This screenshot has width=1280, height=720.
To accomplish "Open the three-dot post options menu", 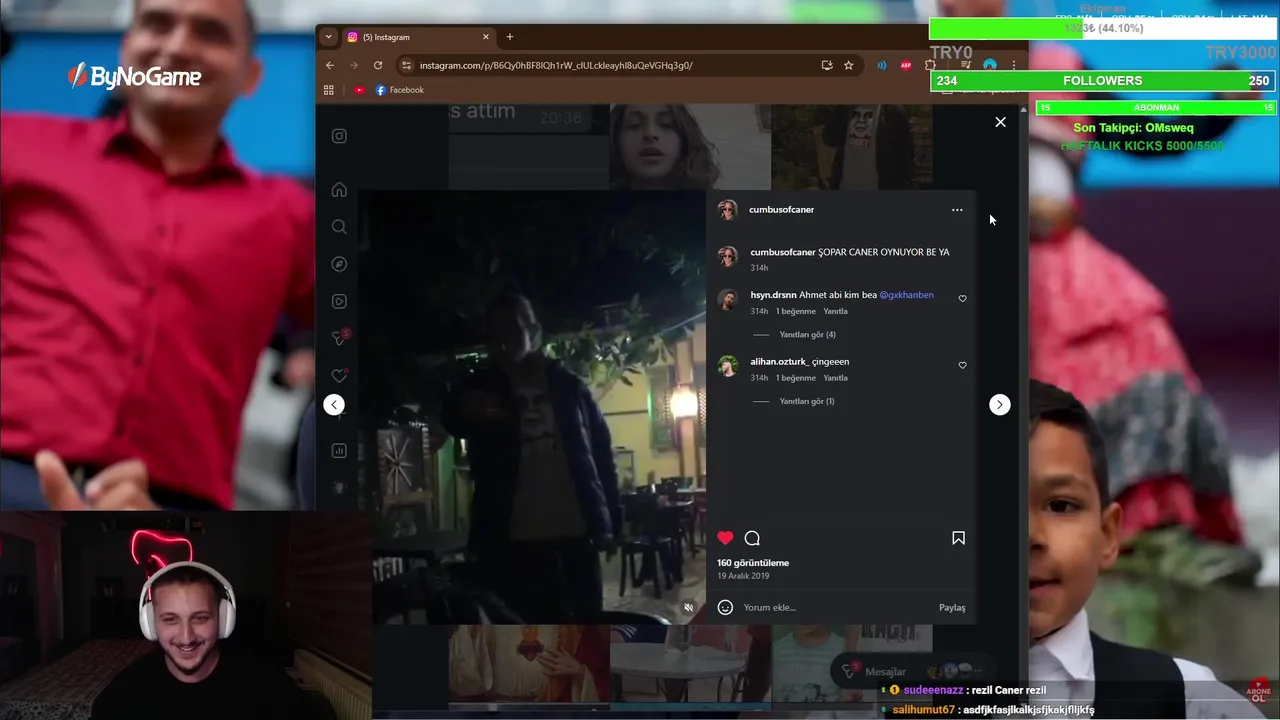I will pos(957,210).
